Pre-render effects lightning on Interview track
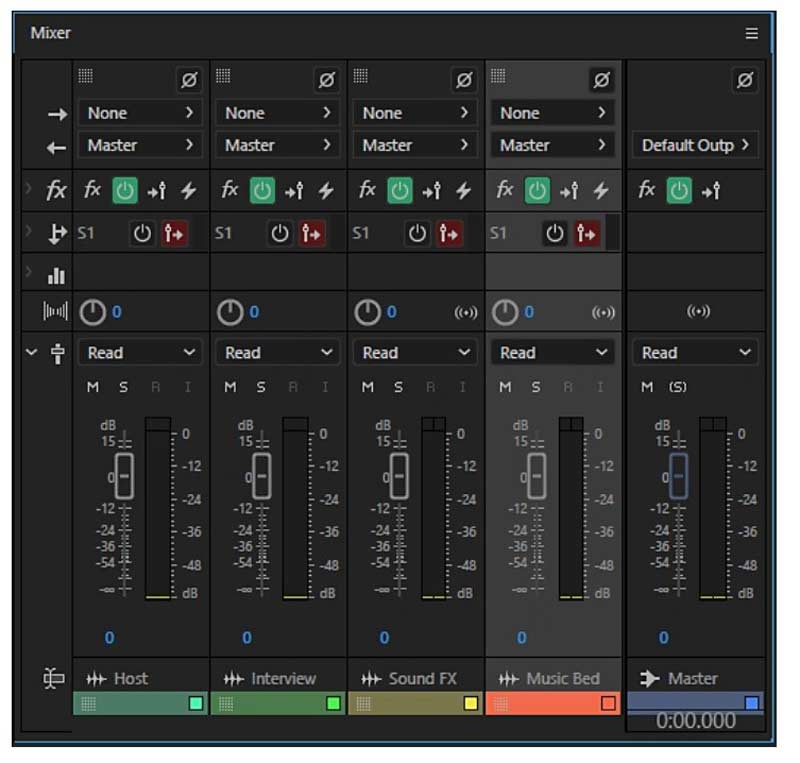The image size is (800, 763). point(327,191)
